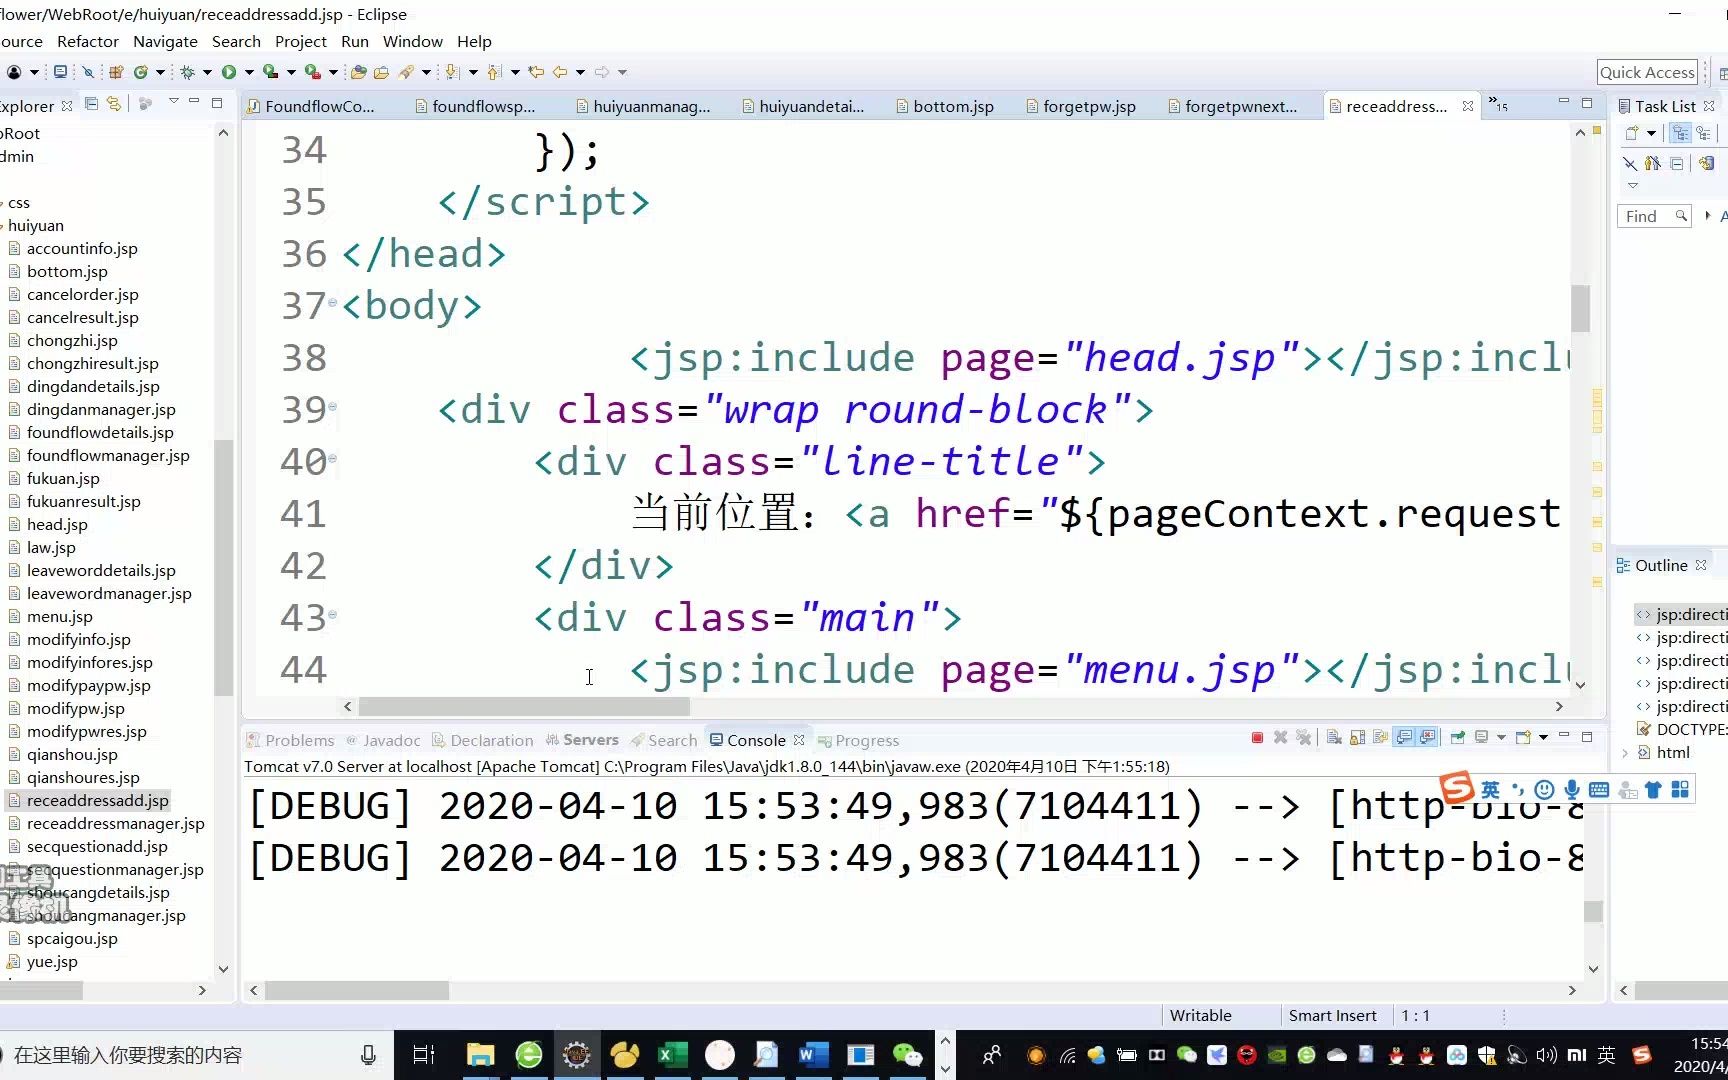The image size is (1728, 1080).
Task: Click the Pin Console icon
Action: [x=1457, y=738]
